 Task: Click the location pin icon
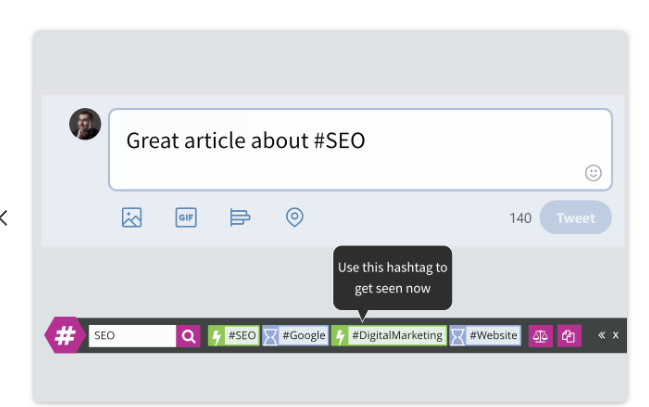pyautogui.click(x=294, y=217)
